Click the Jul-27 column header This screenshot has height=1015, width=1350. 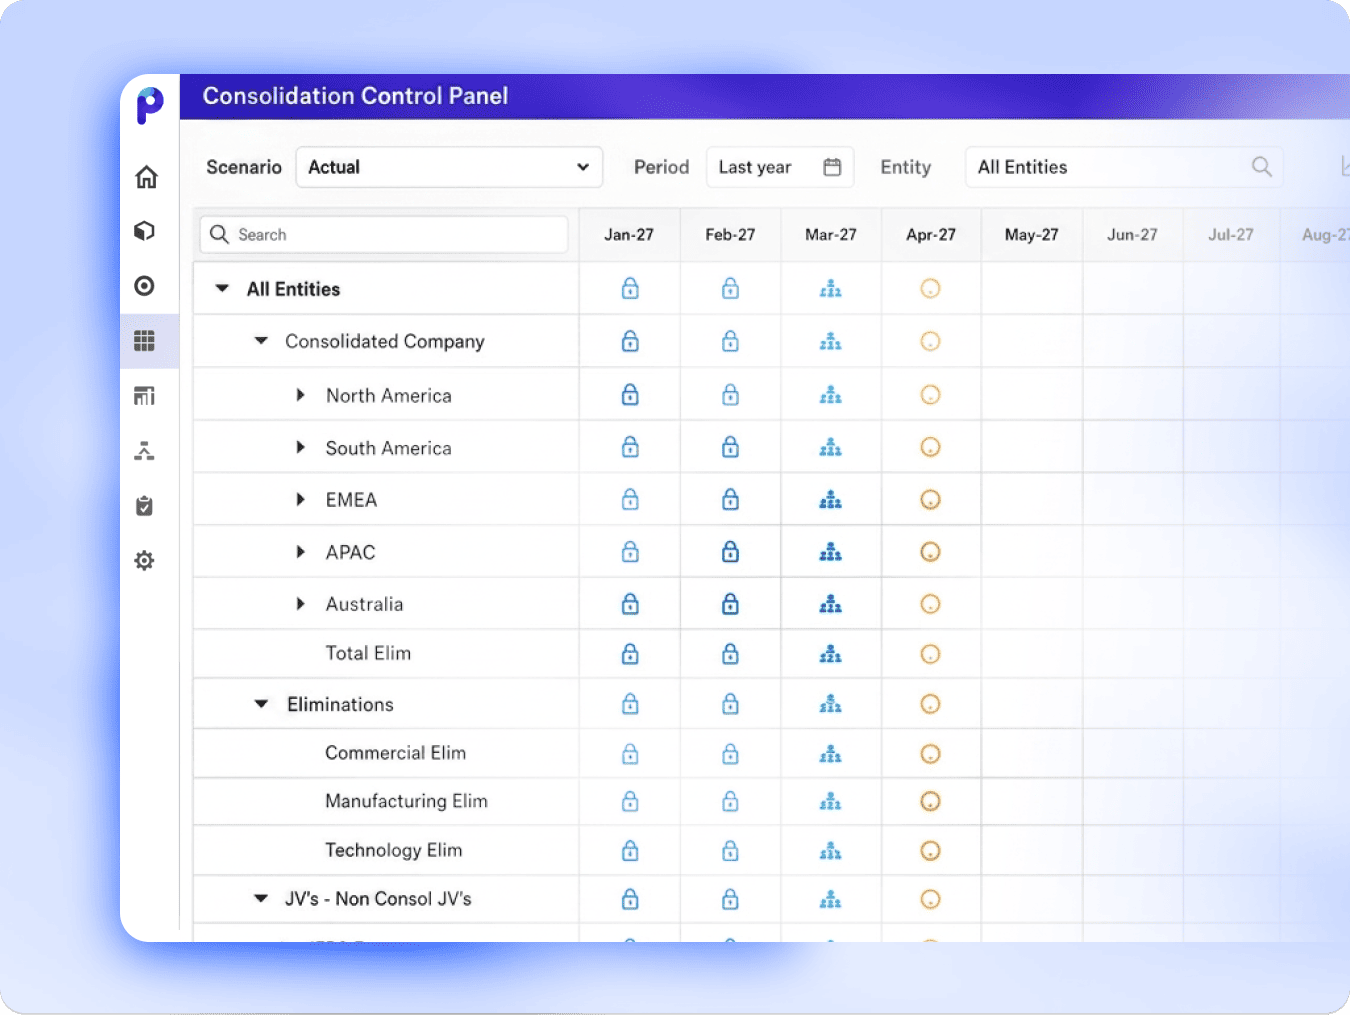pos(1231,235)
